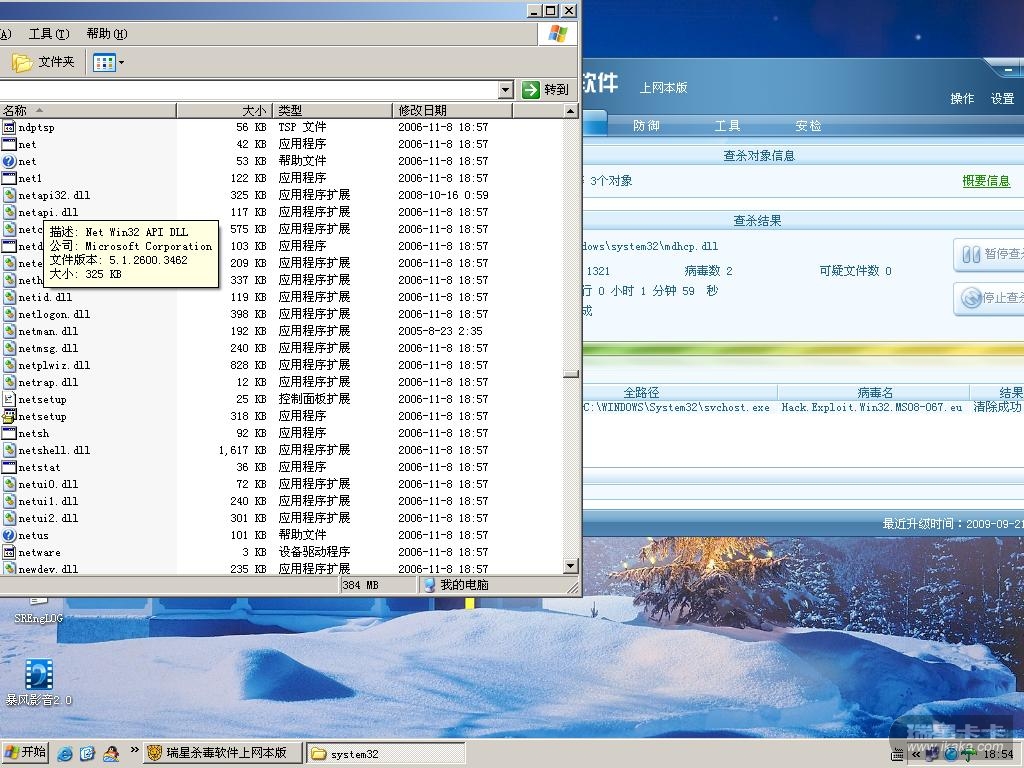Sort files by the Size column header
The height and width of the screenshot is (768, 1024).
click(x=223, y=110)
